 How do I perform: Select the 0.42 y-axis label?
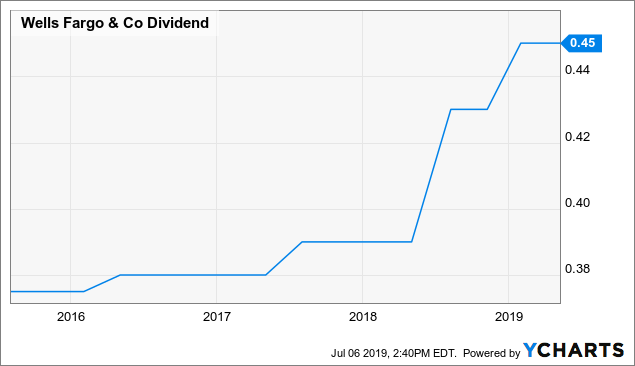pyautogui.click(x=577, y=137)
